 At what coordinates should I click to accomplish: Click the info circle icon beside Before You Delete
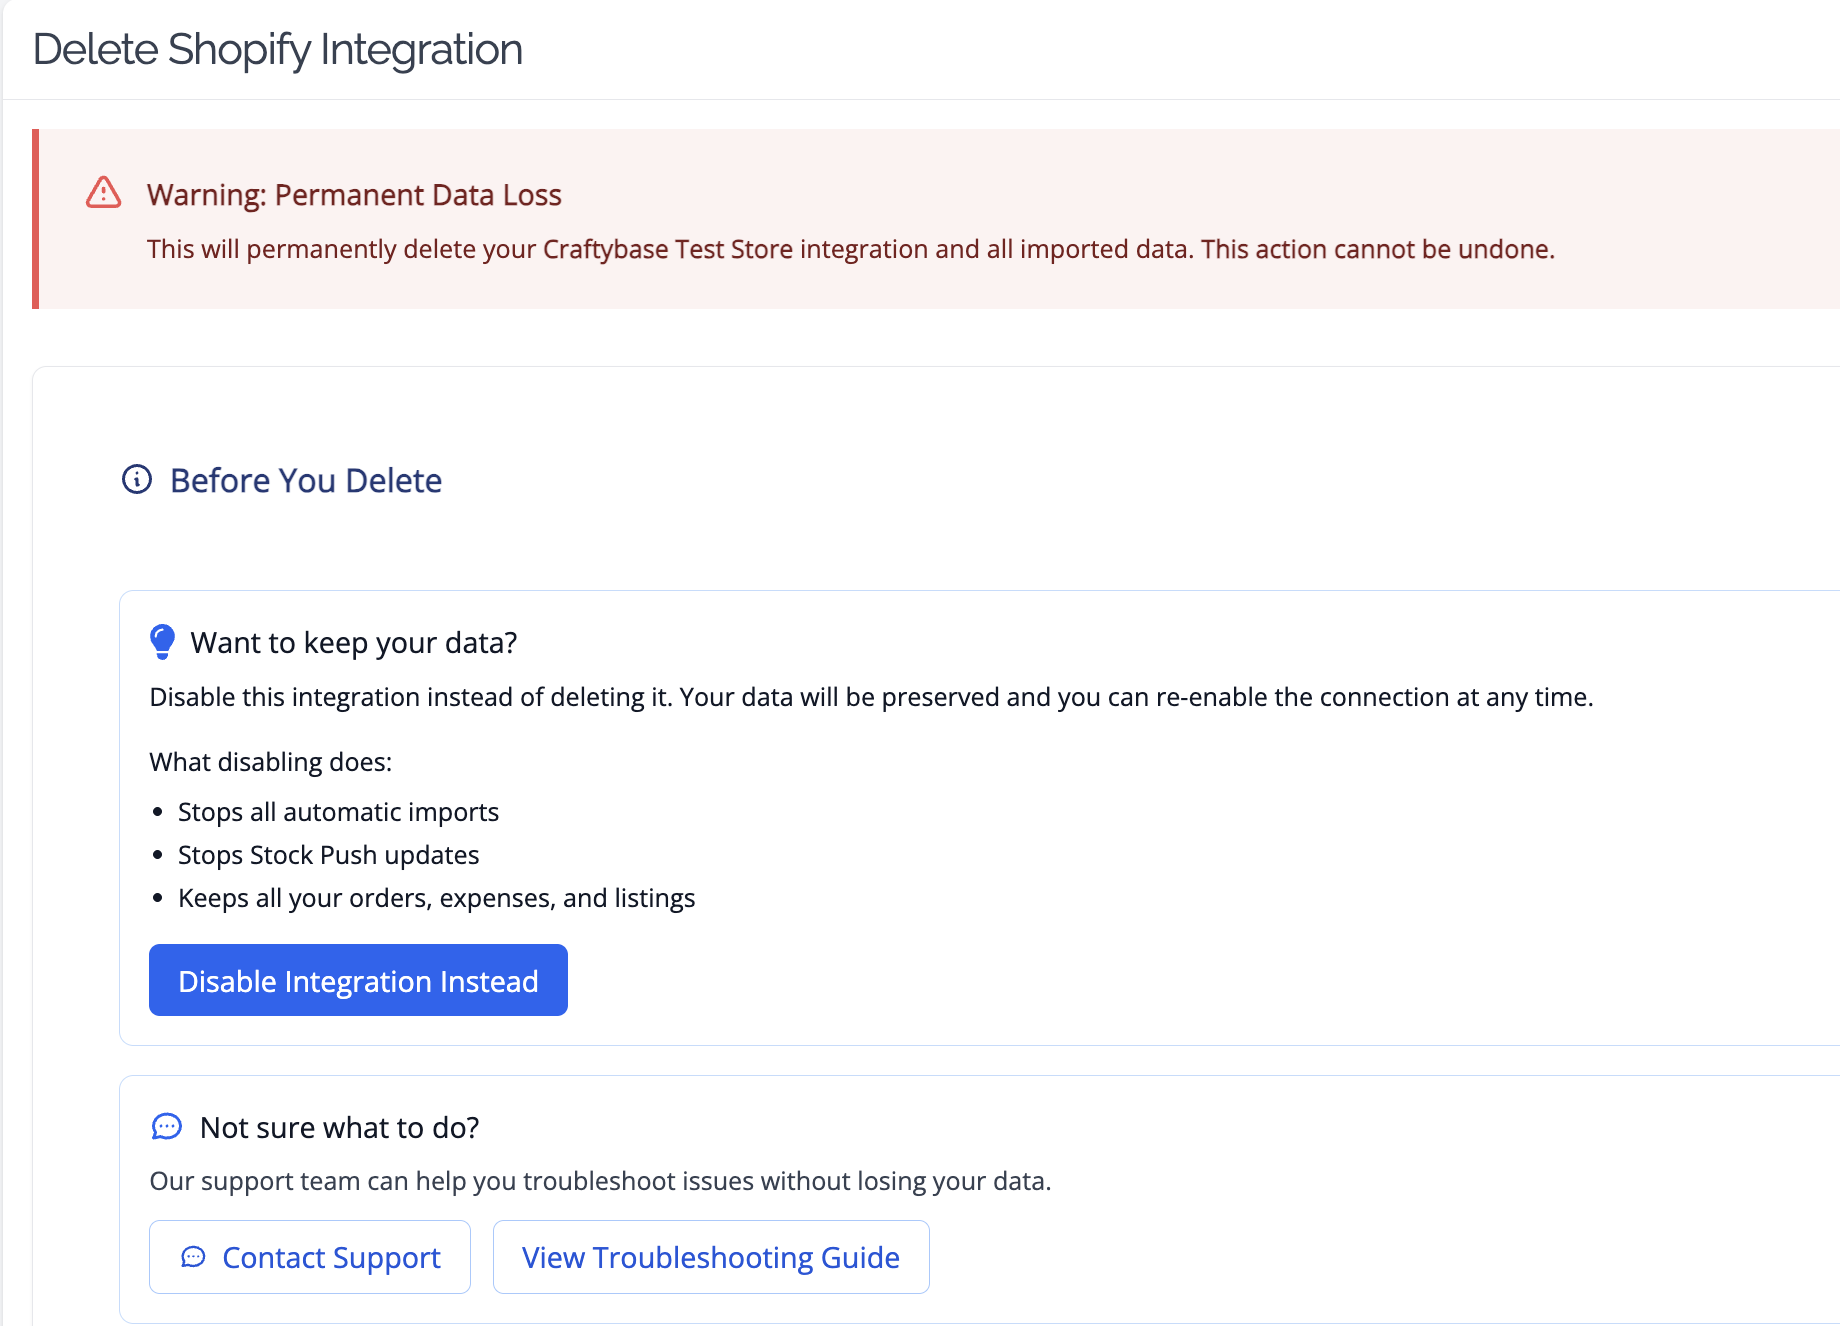137,480
